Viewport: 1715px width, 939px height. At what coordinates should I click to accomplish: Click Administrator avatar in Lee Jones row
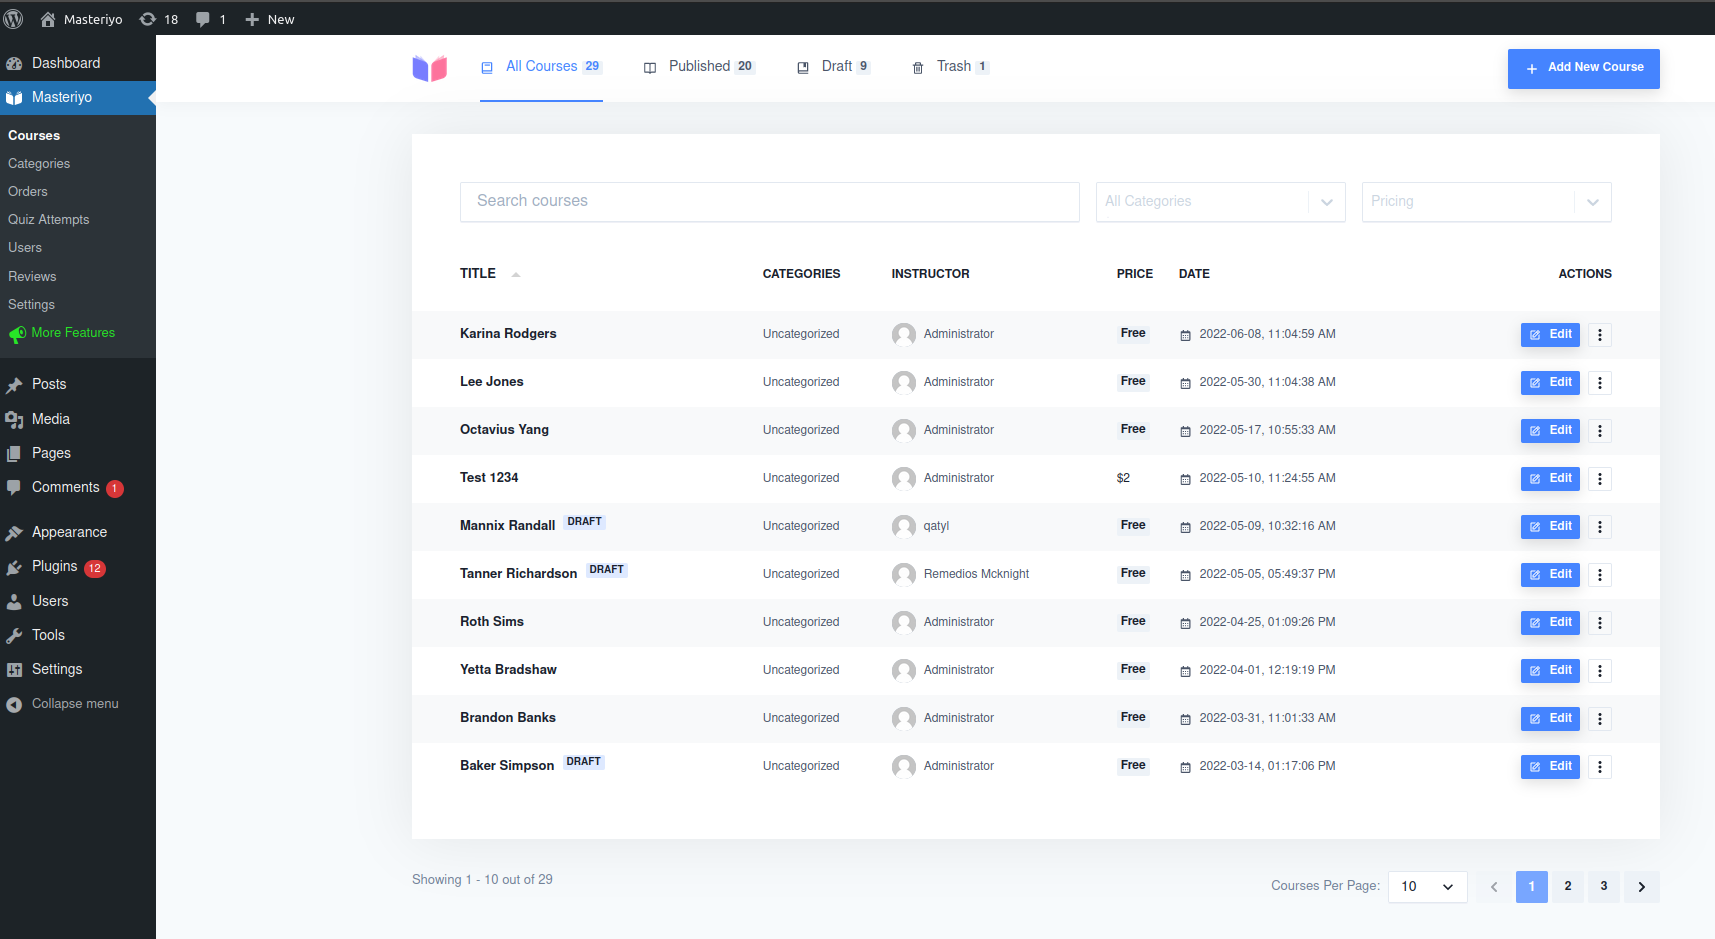click(903, 383)
